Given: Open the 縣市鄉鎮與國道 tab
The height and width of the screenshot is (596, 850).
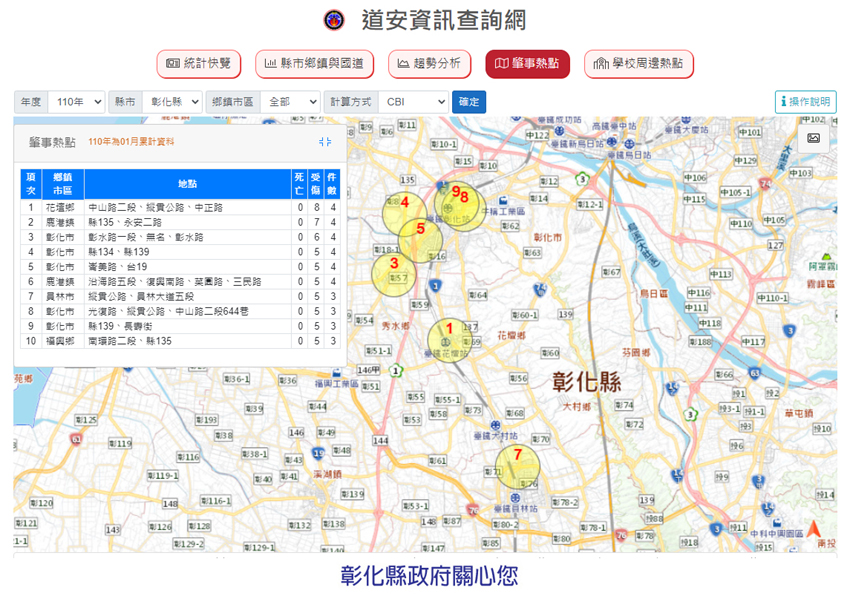Looking at the screenshot, I should pyautogui.click(x=314, y=64).
